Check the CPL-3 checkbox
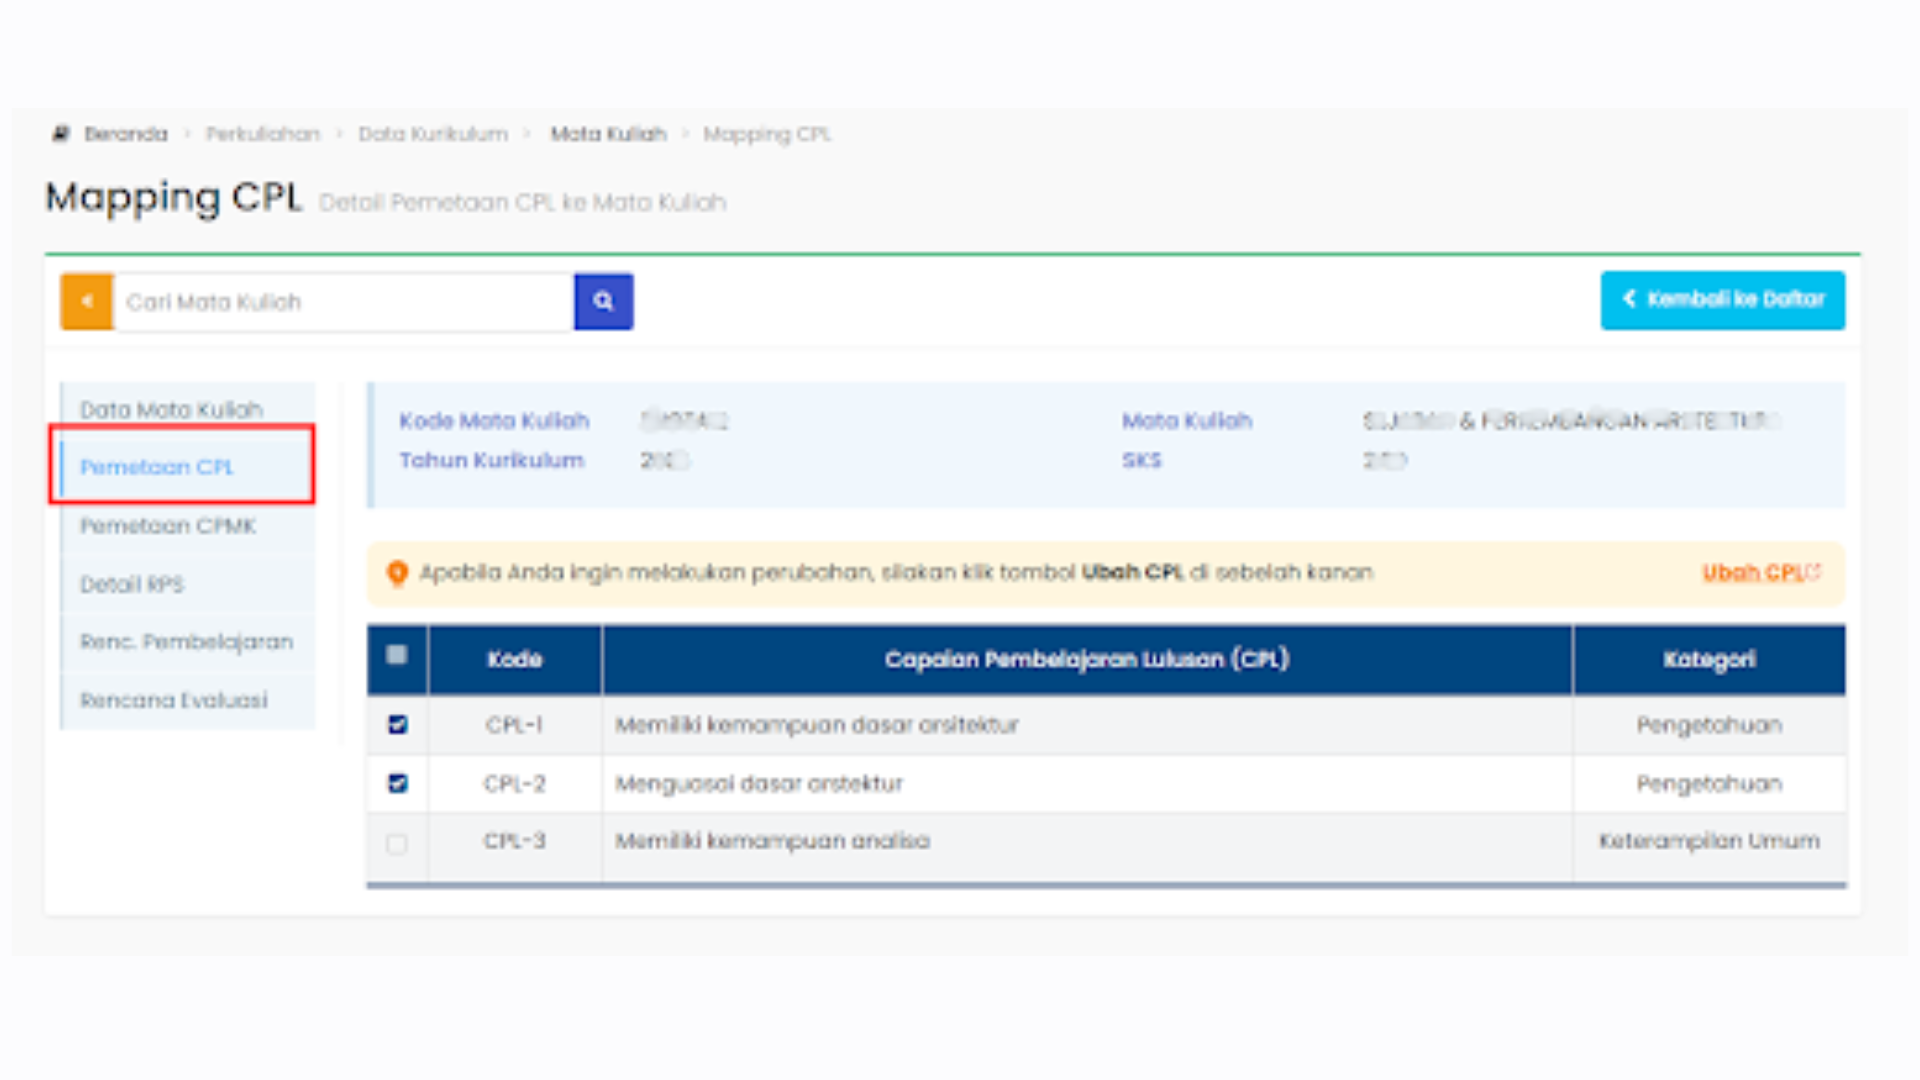1920x1080 pixels. (397, 844)
